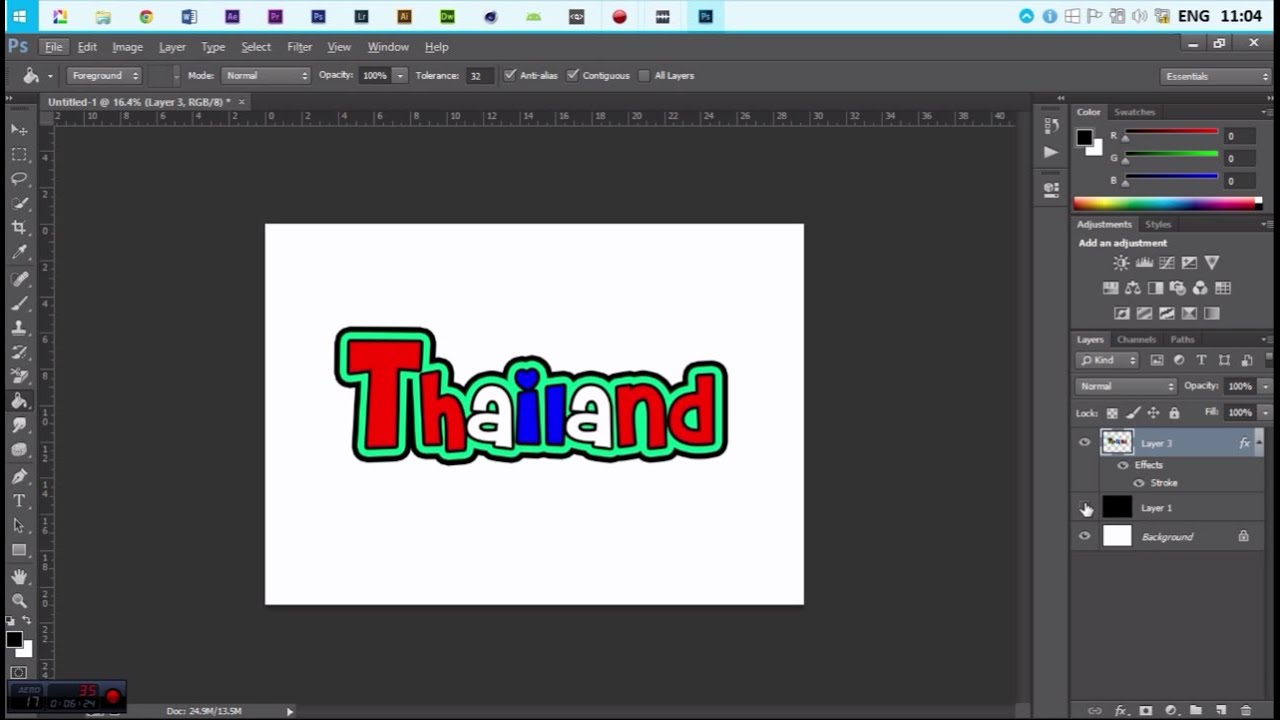Switch to the Paths tab

[x=1182, y=339]
